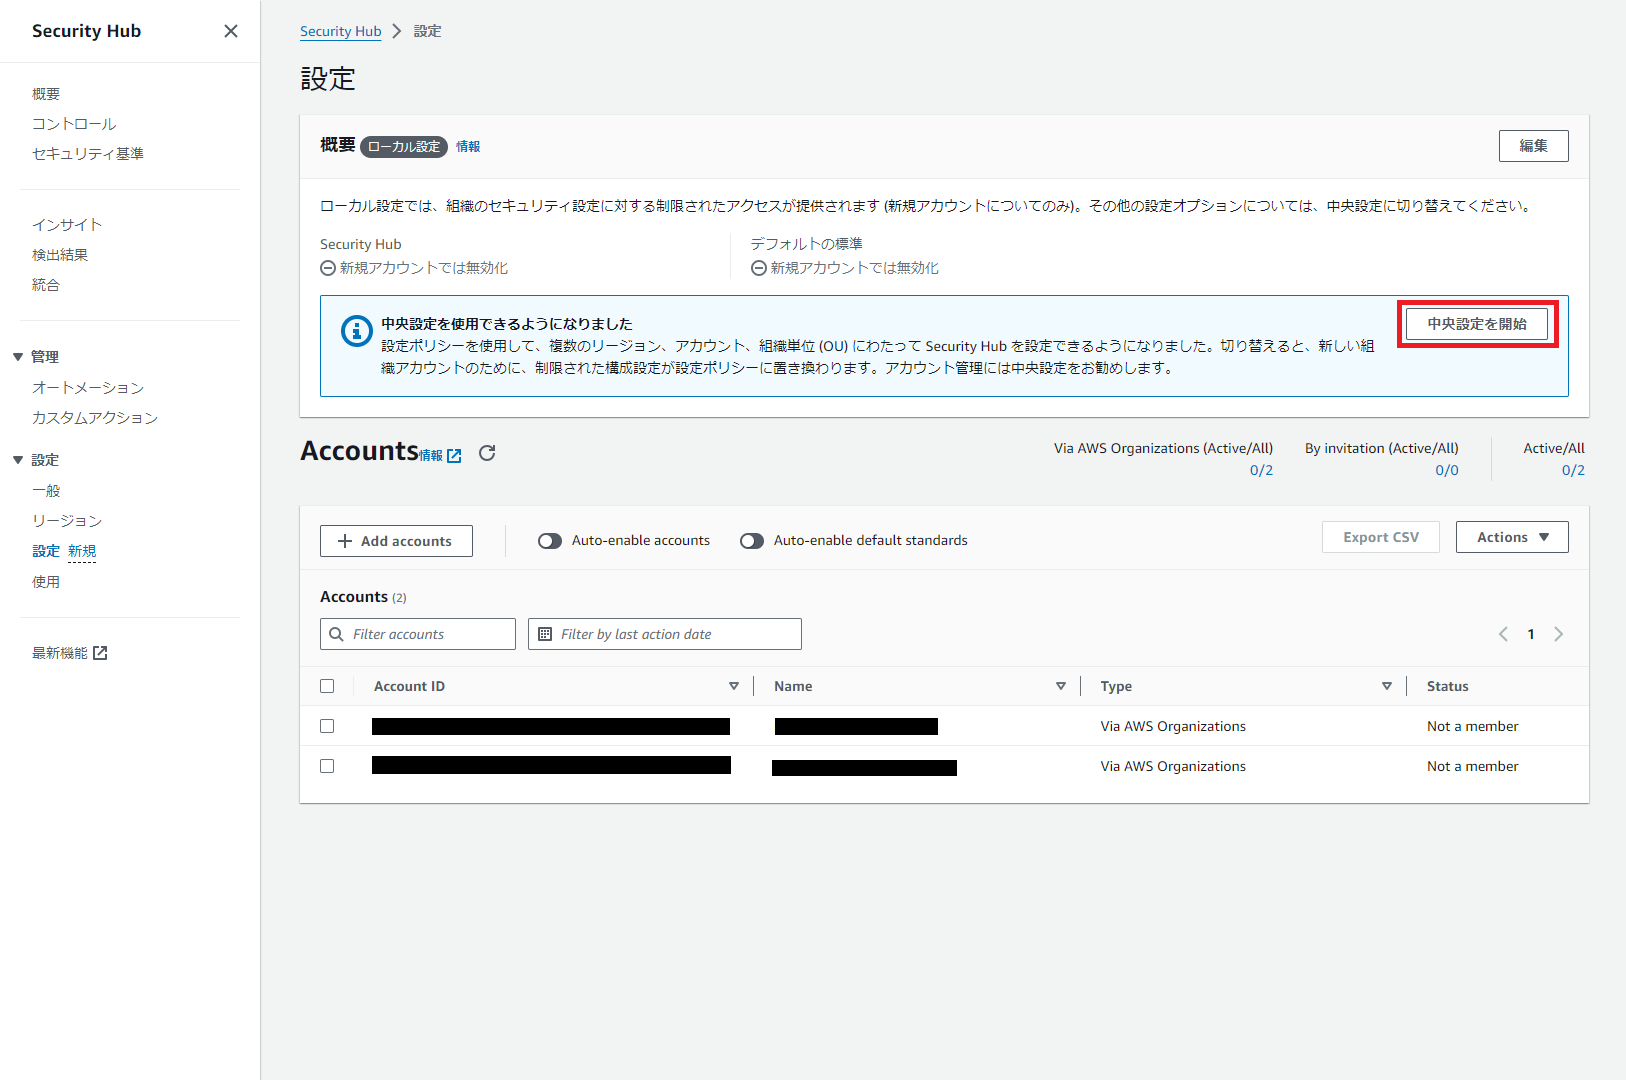Open the Actions dropdown menu
Screen dimensions: 1626x1080
[x=1512, y=537]
